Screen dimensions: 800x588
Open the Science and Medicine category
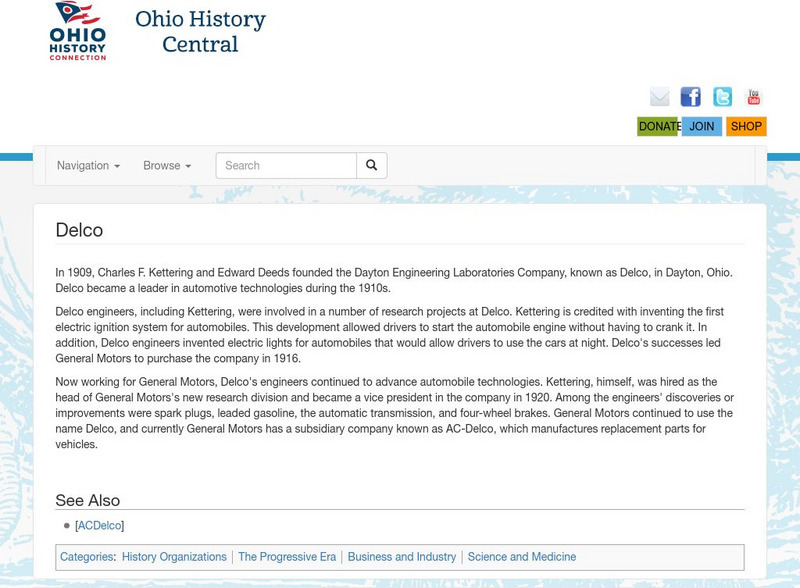click(x=522, y=556)
